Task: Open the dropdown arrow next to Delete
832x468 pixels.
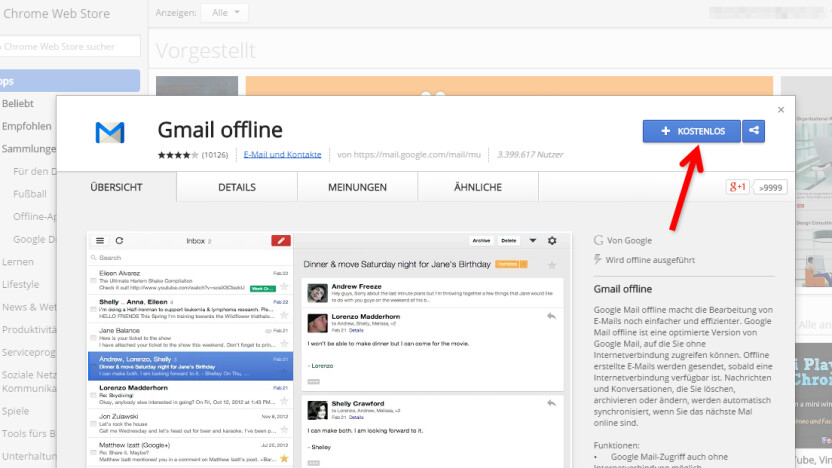Action: [533, 240]
